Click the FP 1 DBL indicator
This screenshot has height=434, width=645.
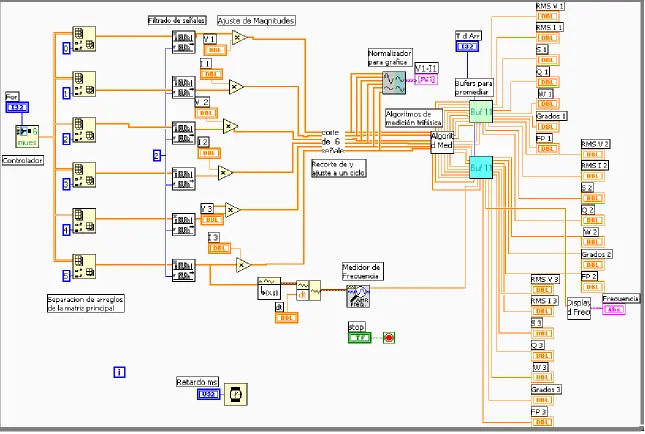click(548, 149)
